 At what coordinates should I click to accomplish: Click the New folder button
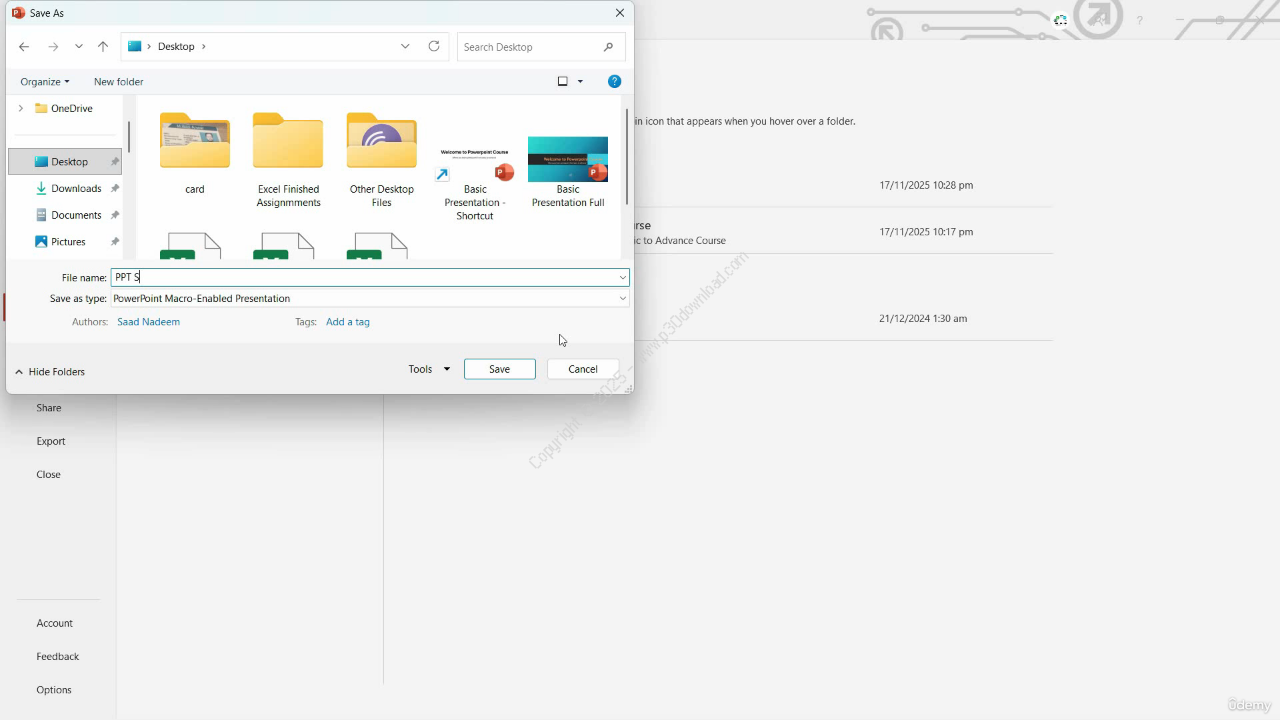[118, 82]
